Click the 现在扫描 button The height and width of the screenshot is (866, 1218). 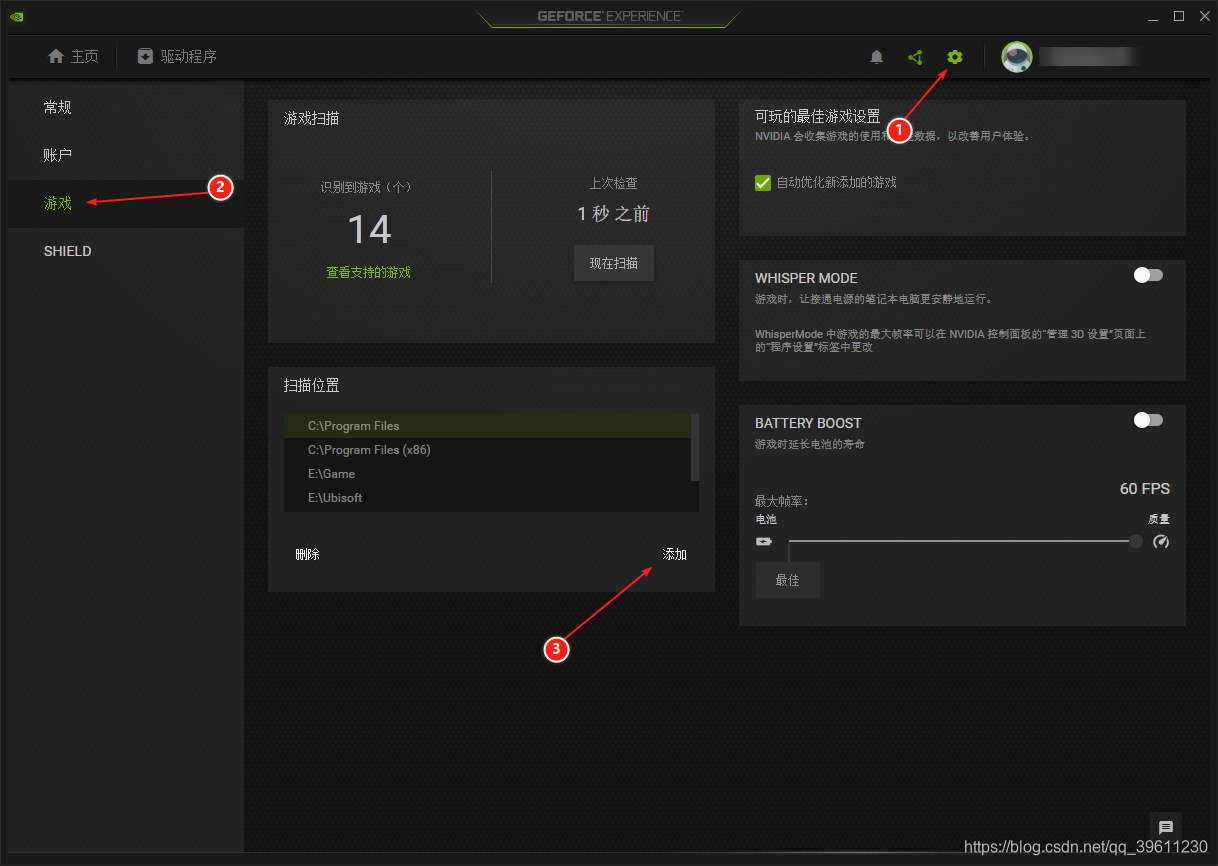[614, 263]
